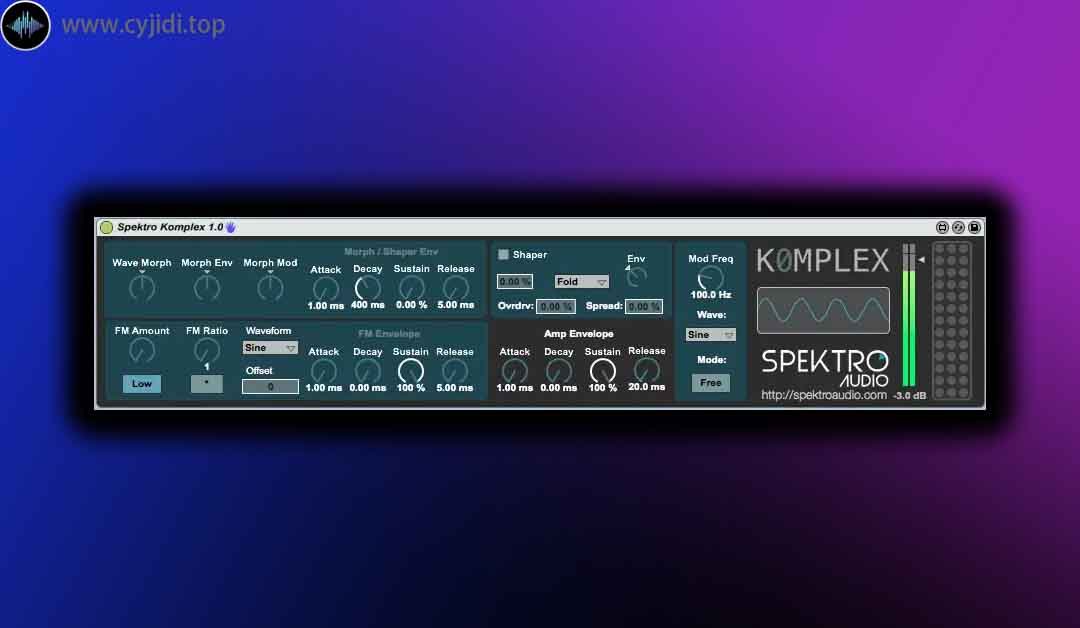This screenshot has height=628, width=1080.
Task: Click the K0MPLEX logo text
Action: click(823, 261)
